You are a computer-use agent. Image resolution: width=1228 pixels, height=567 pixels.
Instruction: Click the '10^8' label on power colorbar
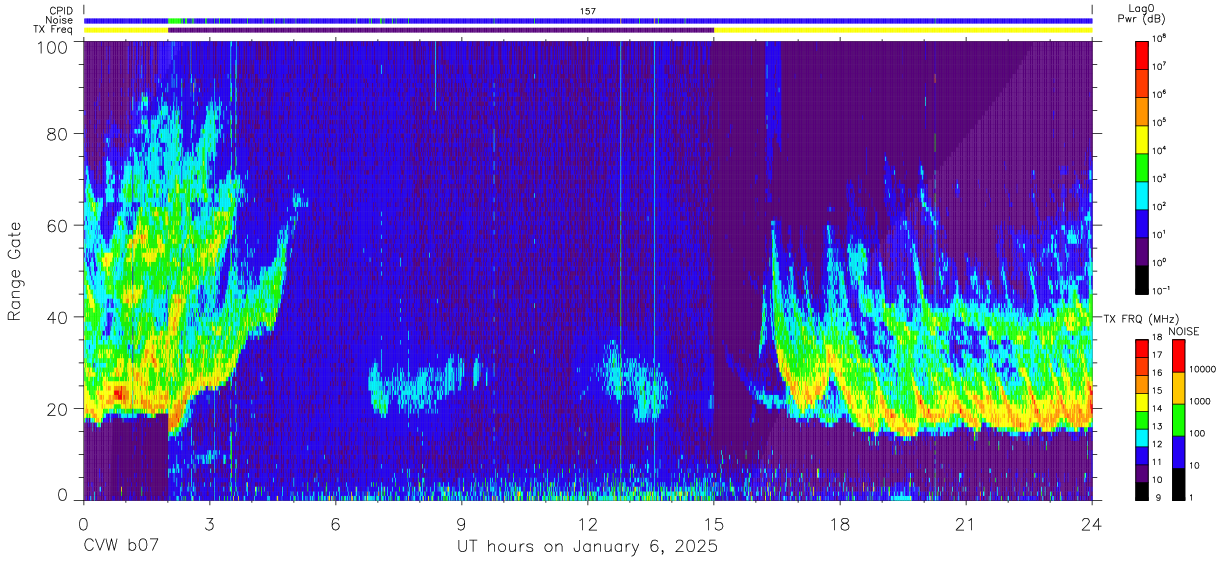click(x=1161, y=39)
